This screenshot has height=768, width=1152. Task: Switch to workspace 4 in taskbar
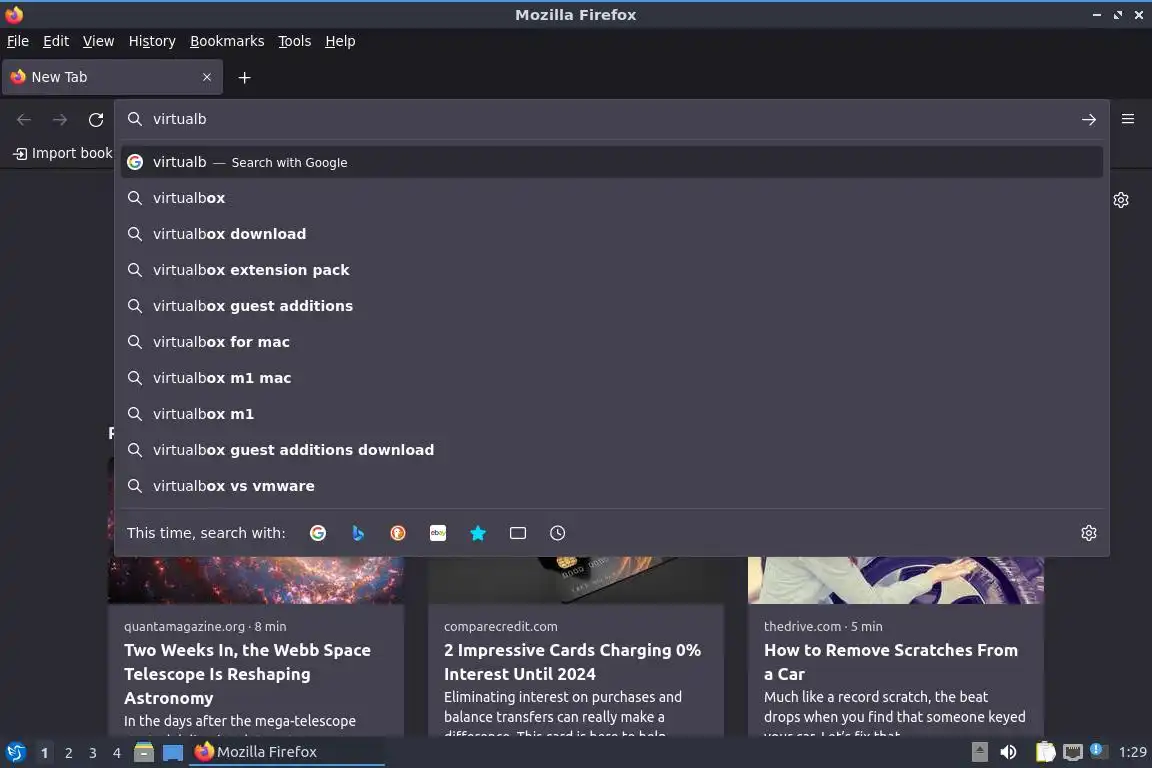click(116, 753)
